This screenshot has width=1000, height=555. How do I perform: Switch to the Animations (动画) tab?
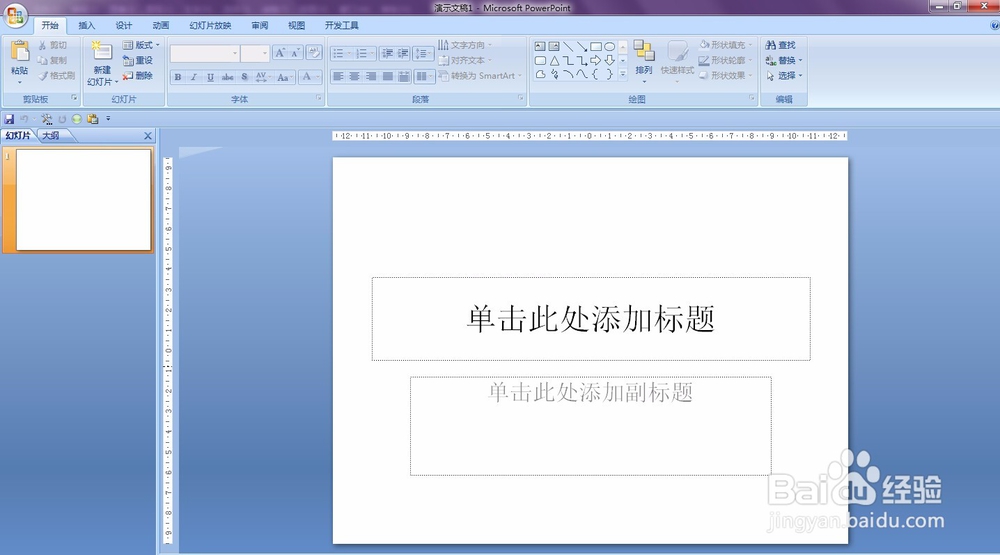161,26
